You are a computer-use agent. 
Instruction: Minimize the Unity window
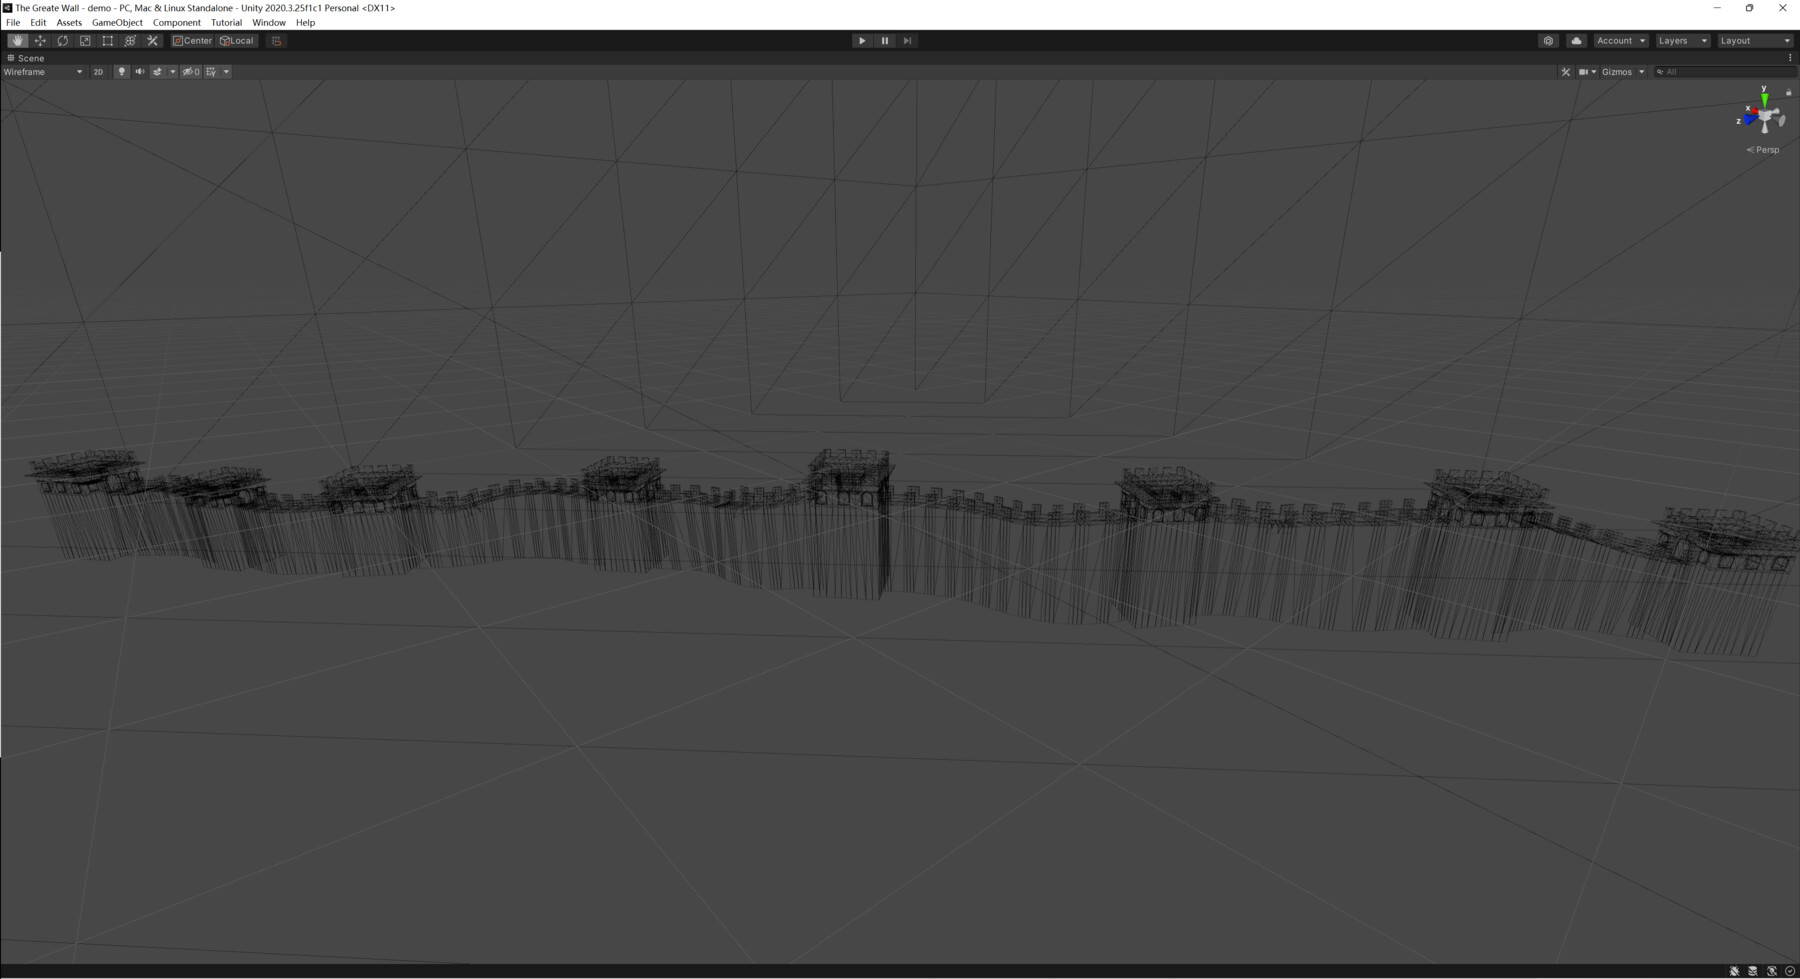[x=1717, y=8]
